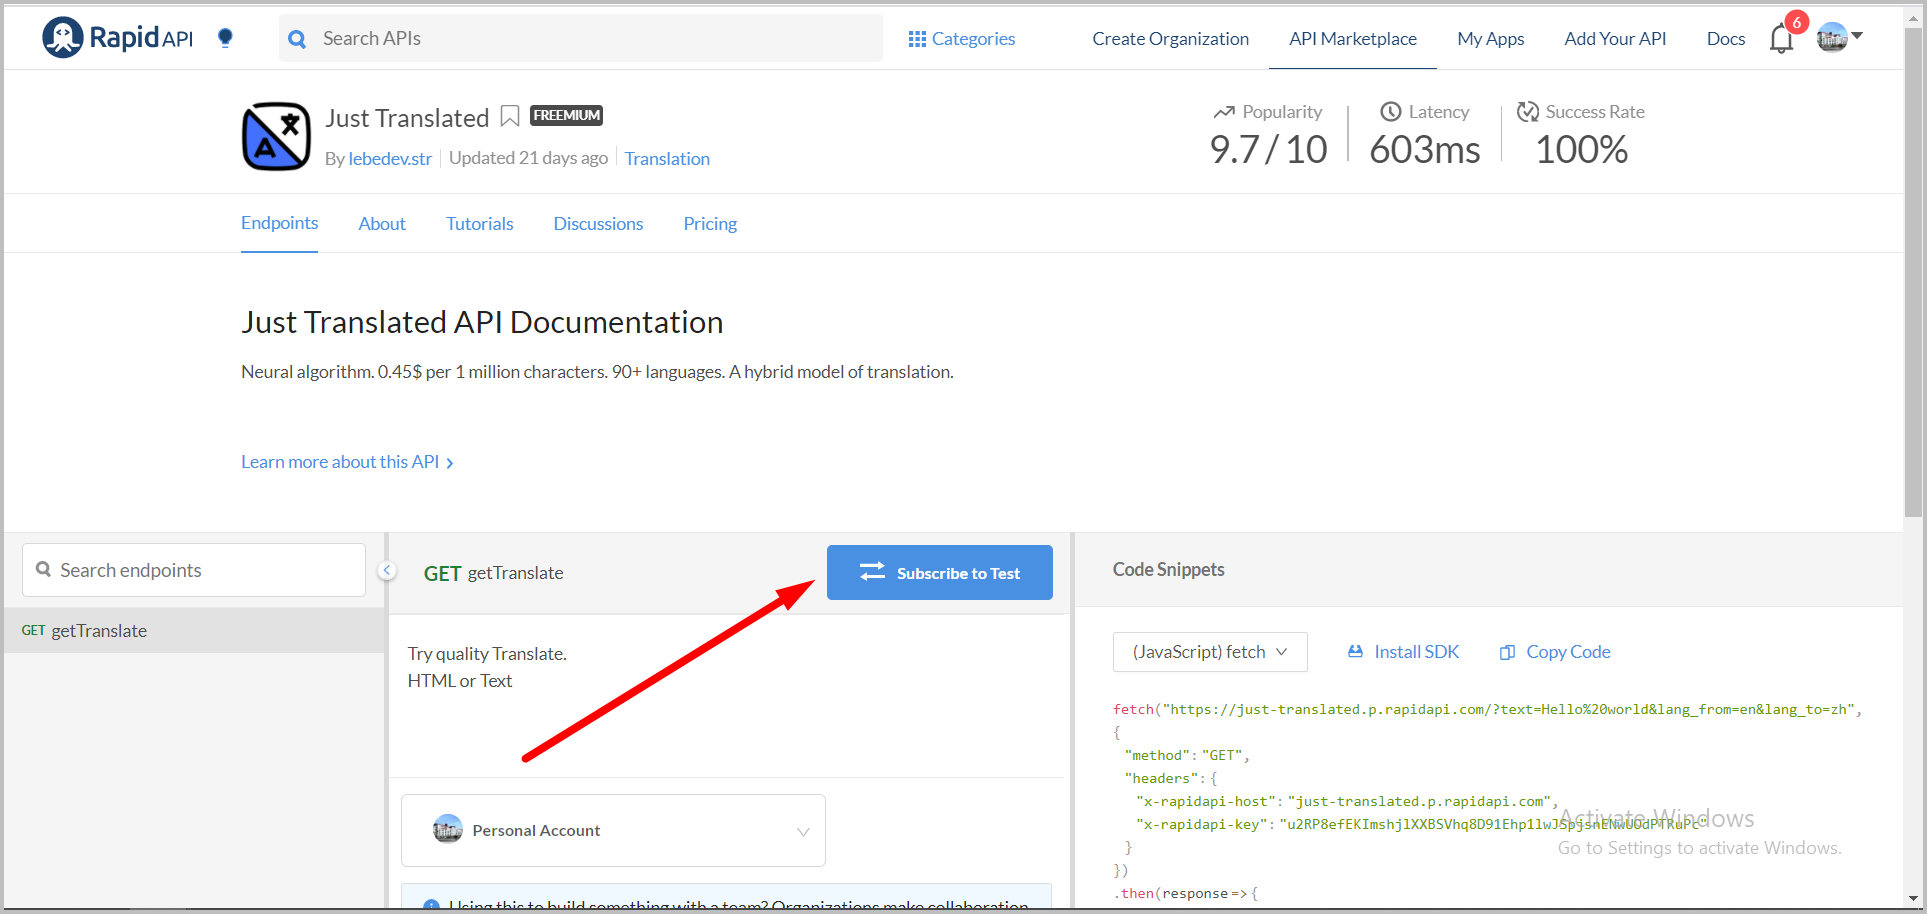Open Create Organization

1170,39
